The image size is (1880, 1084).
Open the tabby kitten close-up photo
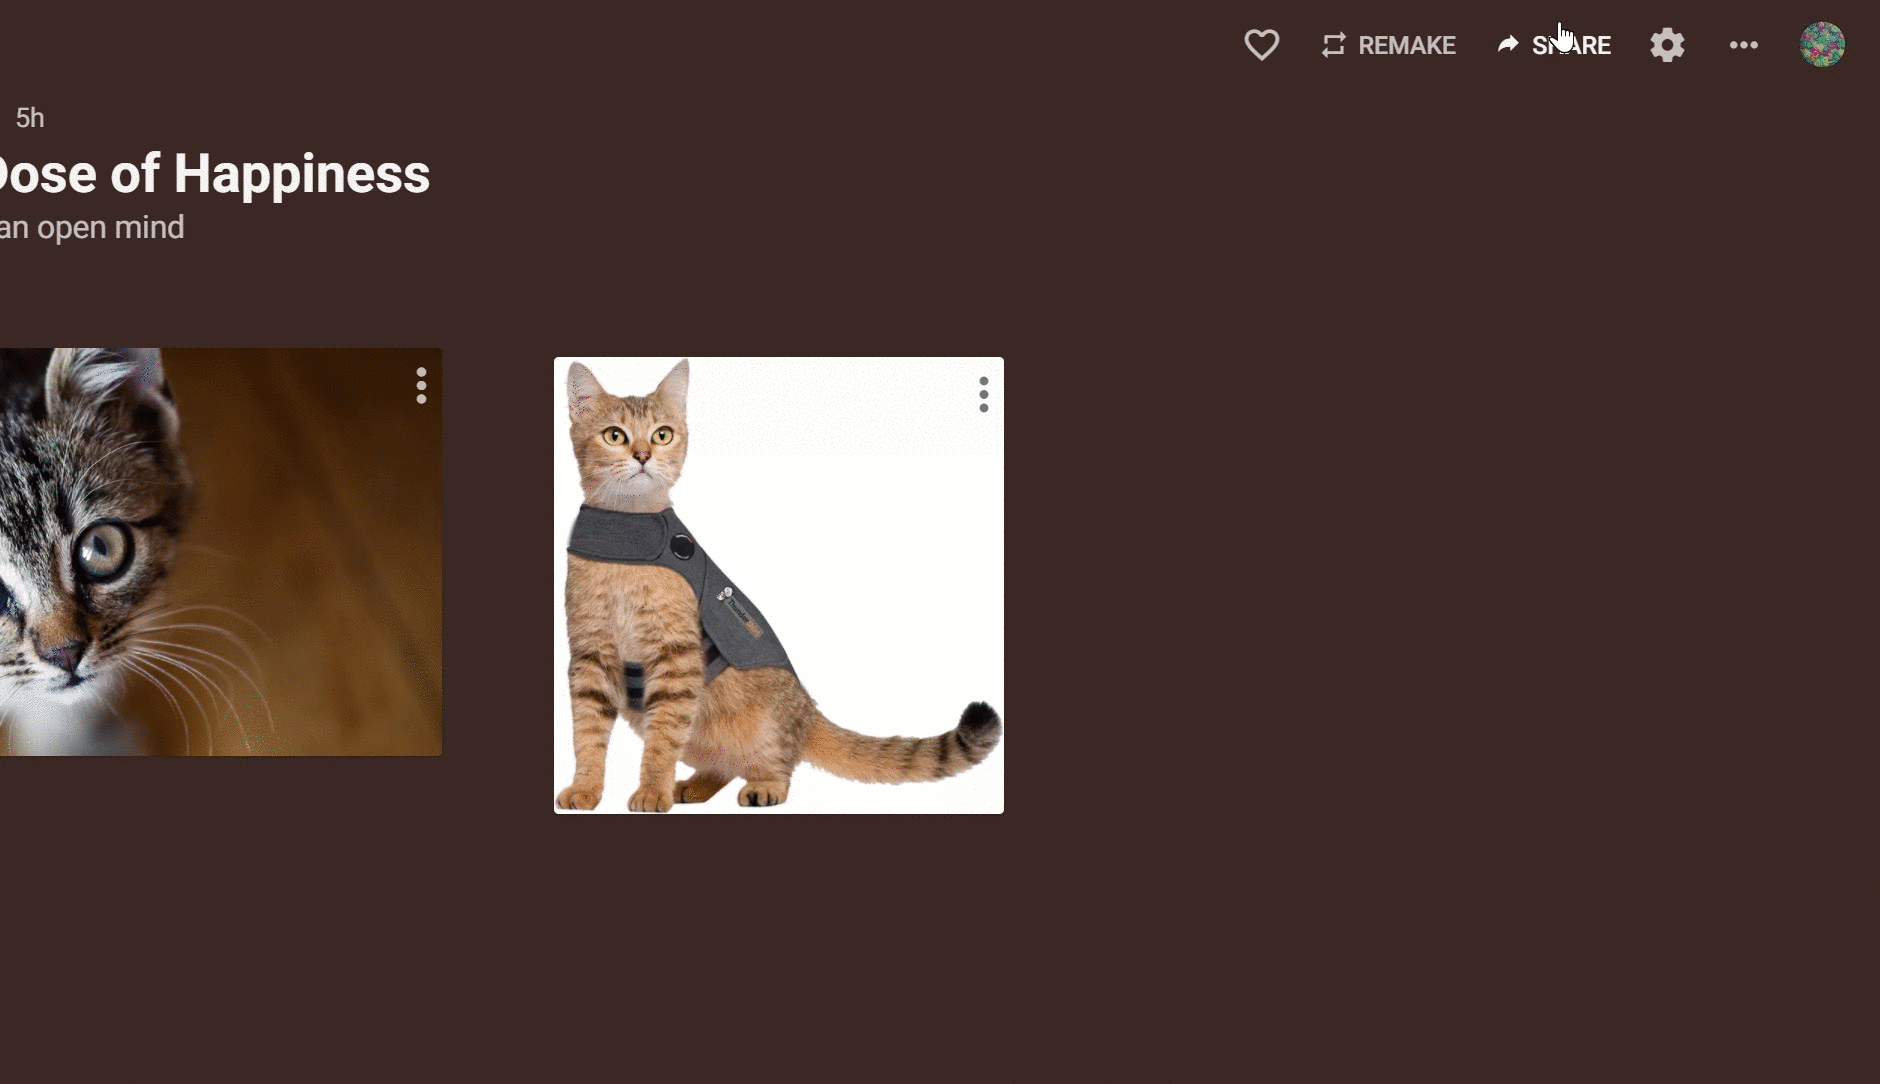coord(220,552)
